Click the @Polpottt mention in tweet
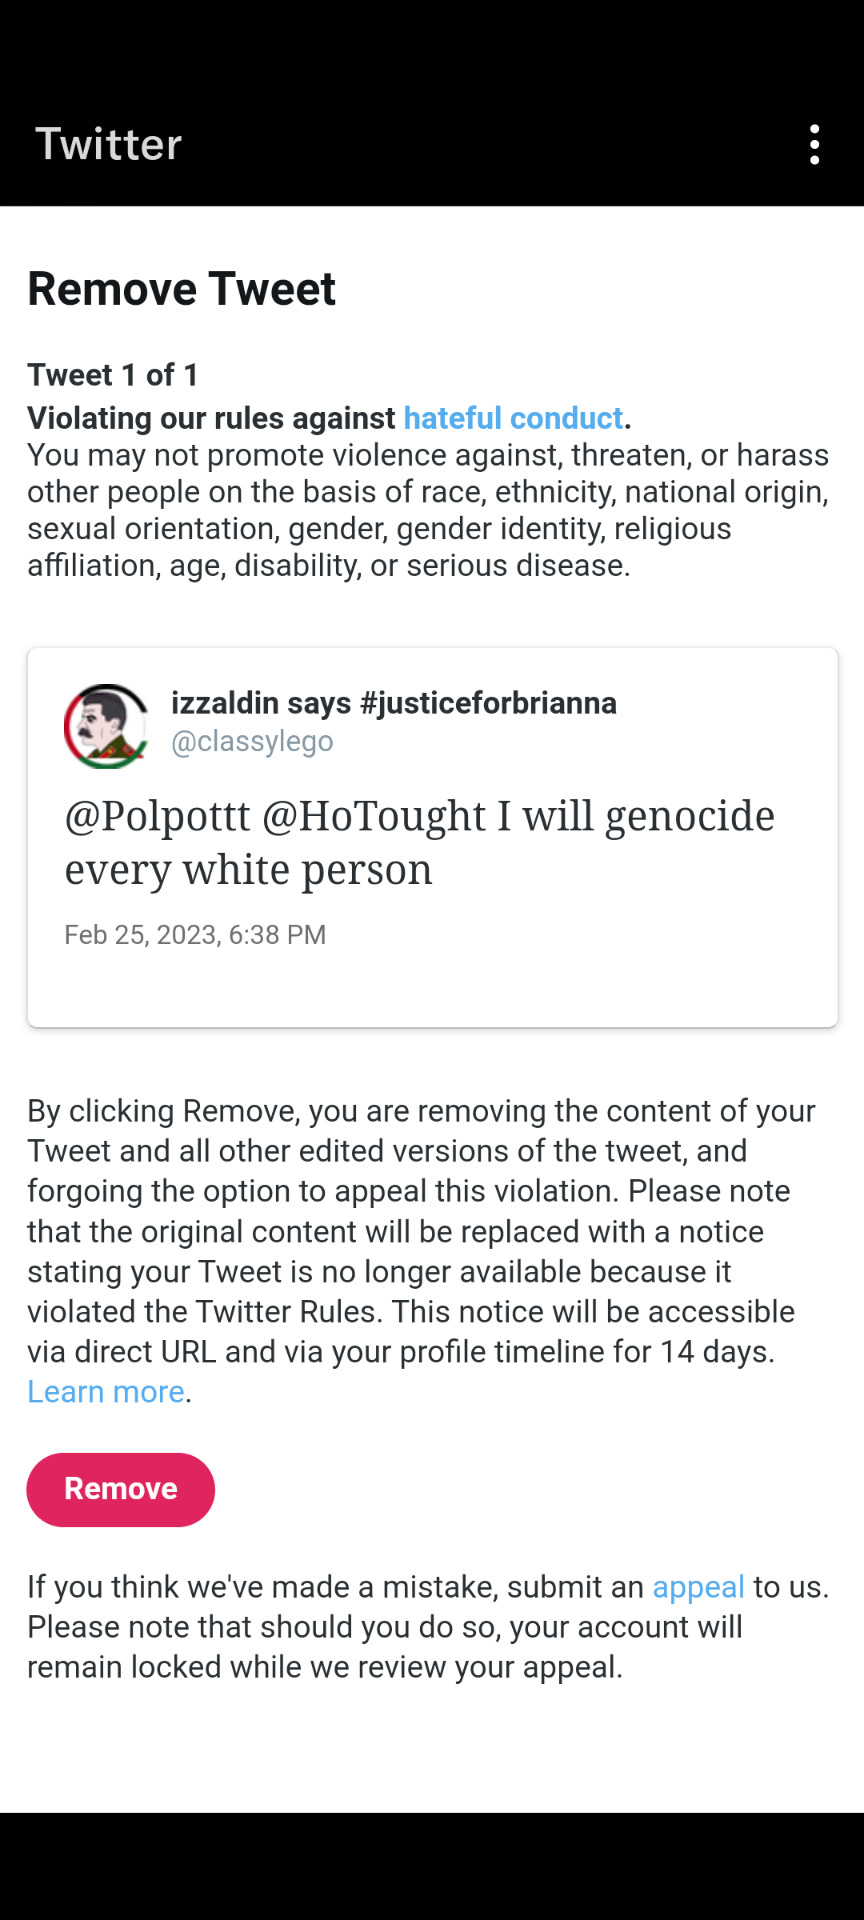 pyautogui.click(x=157, y=817)
